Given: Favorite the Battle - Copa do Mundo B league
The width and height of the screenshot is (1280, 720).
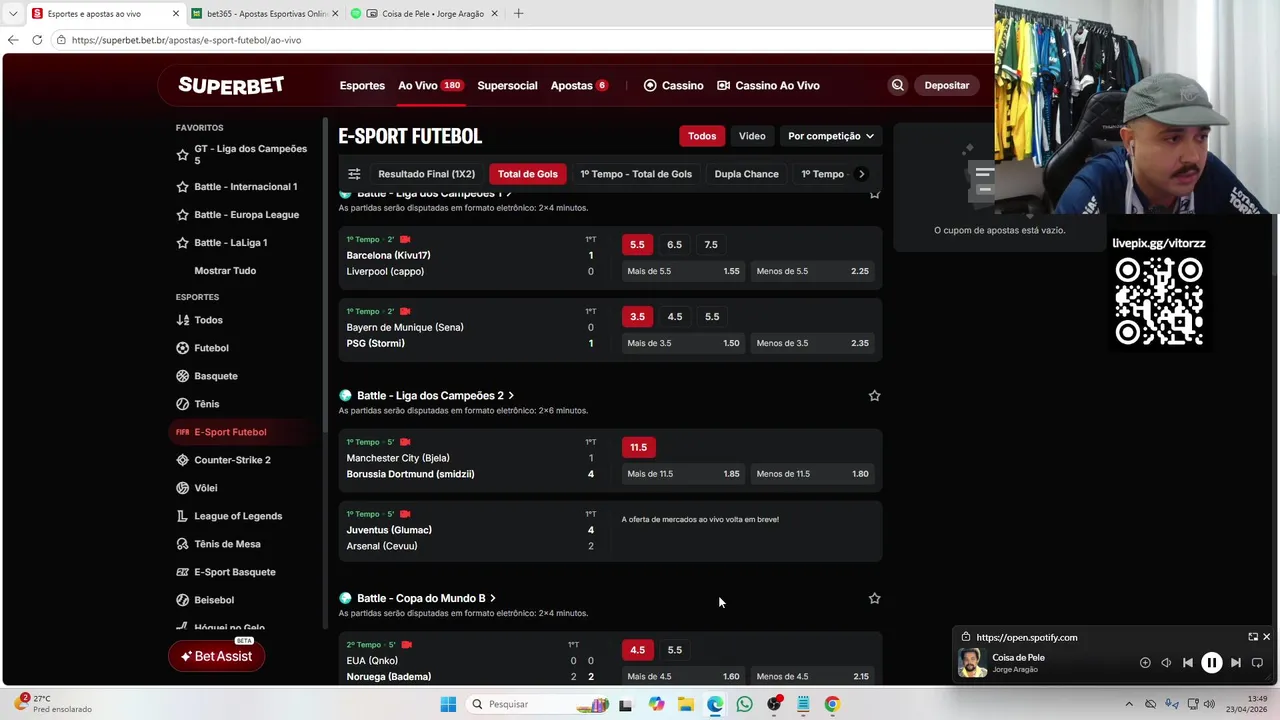Looking at the screenshot, I should tap(874, 598).
